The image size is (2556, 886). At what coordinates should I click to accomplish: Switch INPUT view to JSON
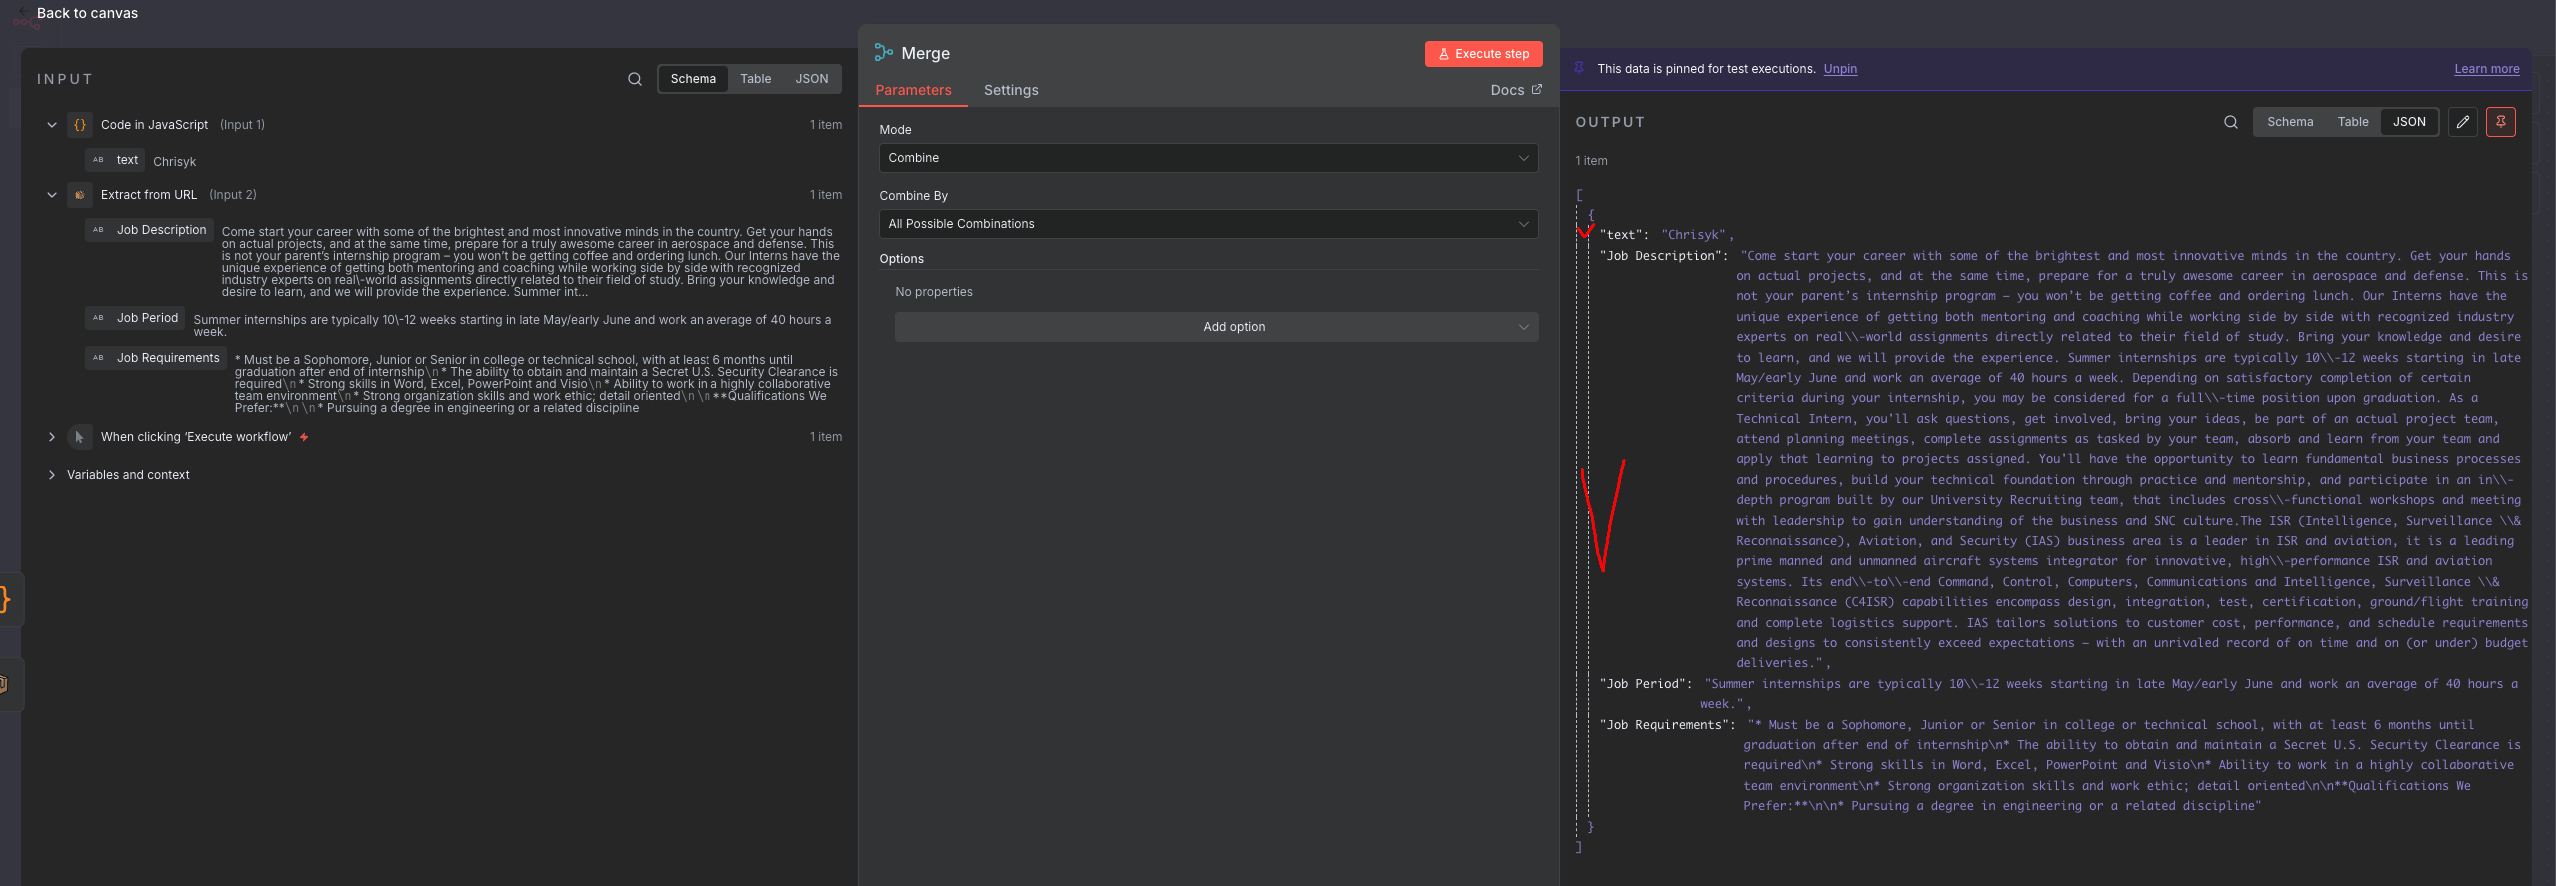811,79
